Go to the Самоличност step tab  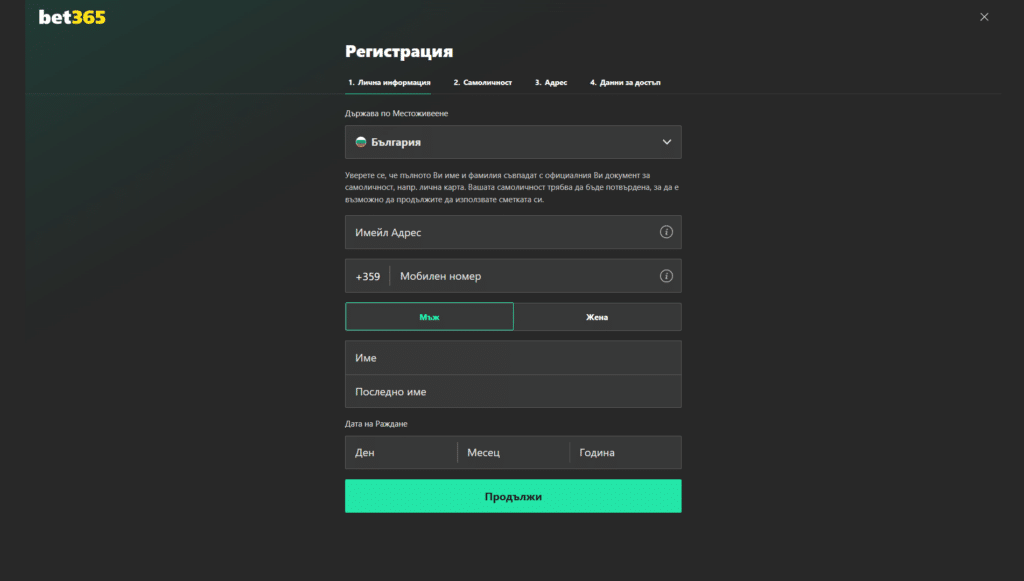point(482,82)
